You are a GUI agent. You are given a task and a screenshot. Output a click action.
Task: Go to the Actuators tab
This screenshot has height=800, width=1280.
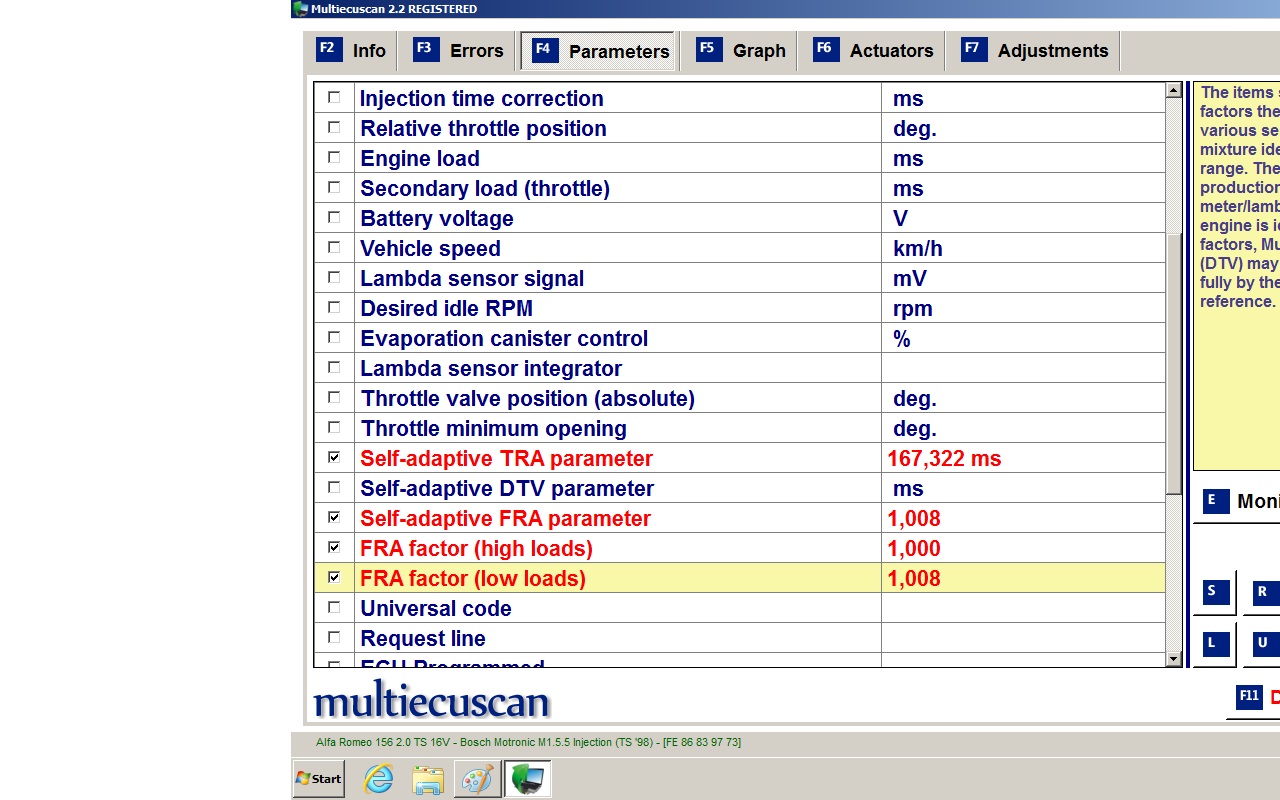pos(873,51)
